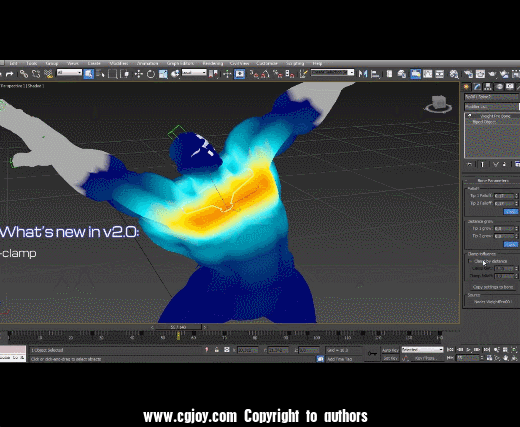520x427 pixels.
Task: Collapse the Bone Parameters rollout
Action: pos(493,180)
